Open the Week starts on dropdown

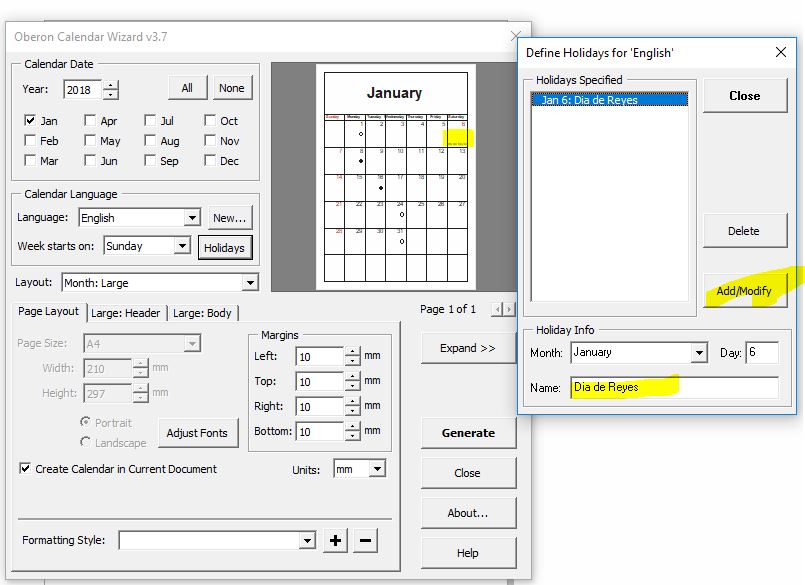[182, 246]
